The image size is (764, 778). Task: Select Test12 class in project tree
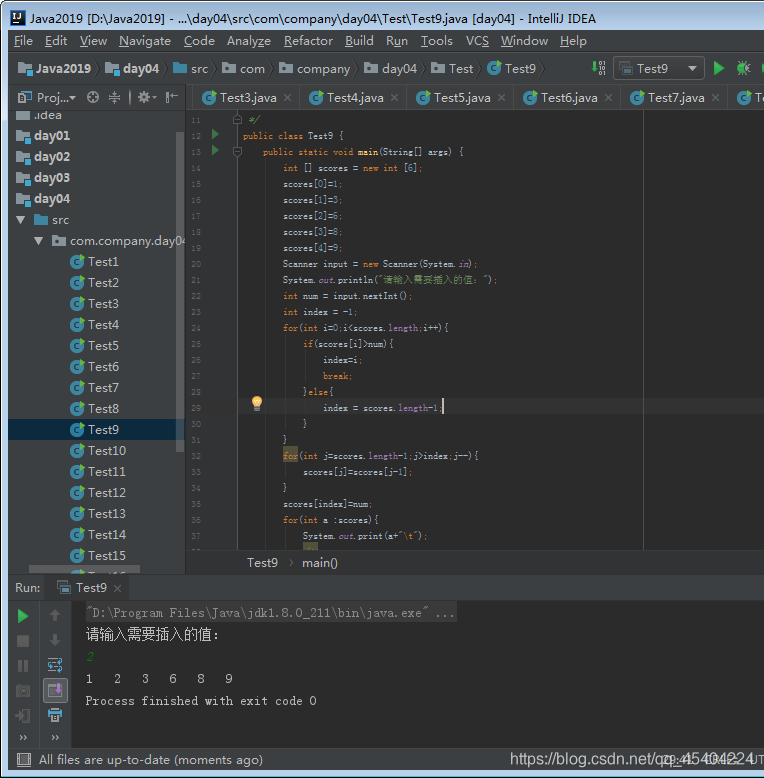[98, 493]
